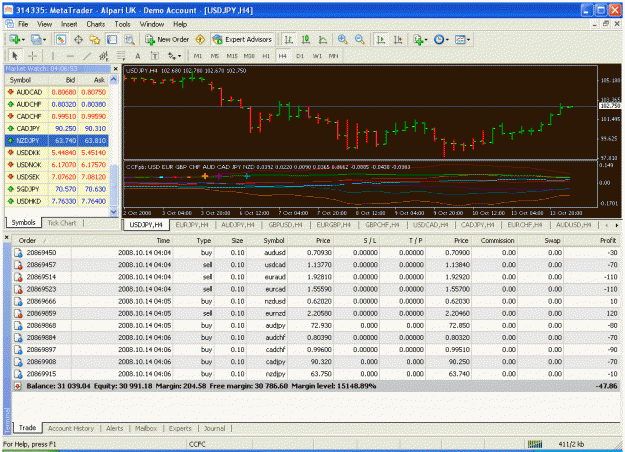625x452 pixels.
Task: Toggle the Market Watch window icon
Action: click(61, 39)
